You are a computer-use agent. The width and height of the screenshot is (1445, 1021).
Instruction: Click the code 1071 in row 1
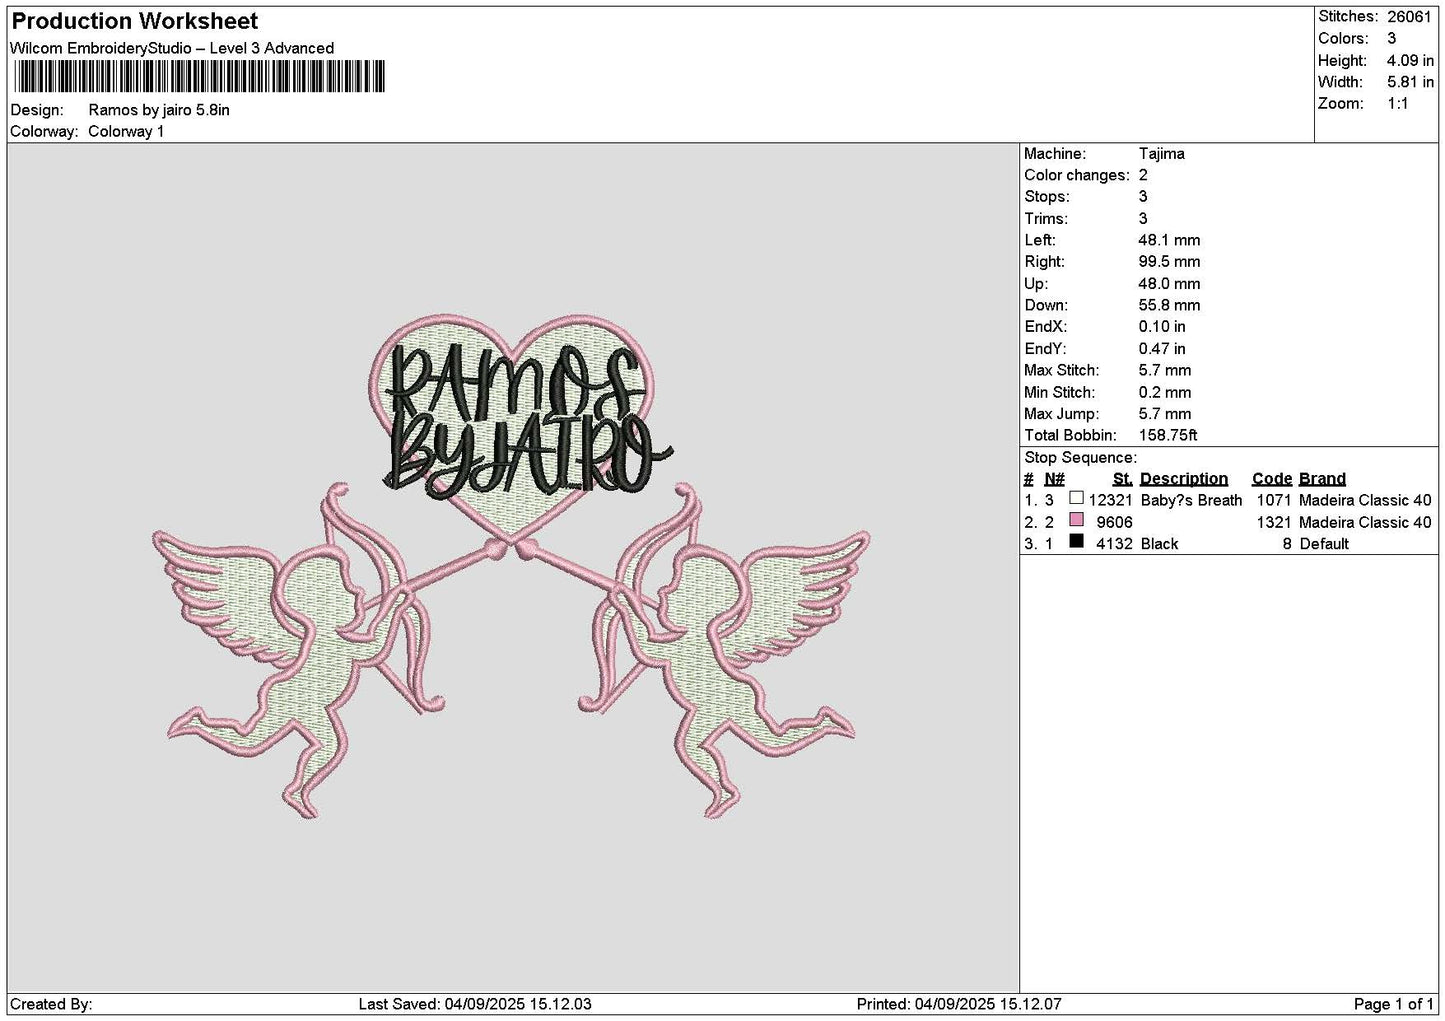(1274, 500)
